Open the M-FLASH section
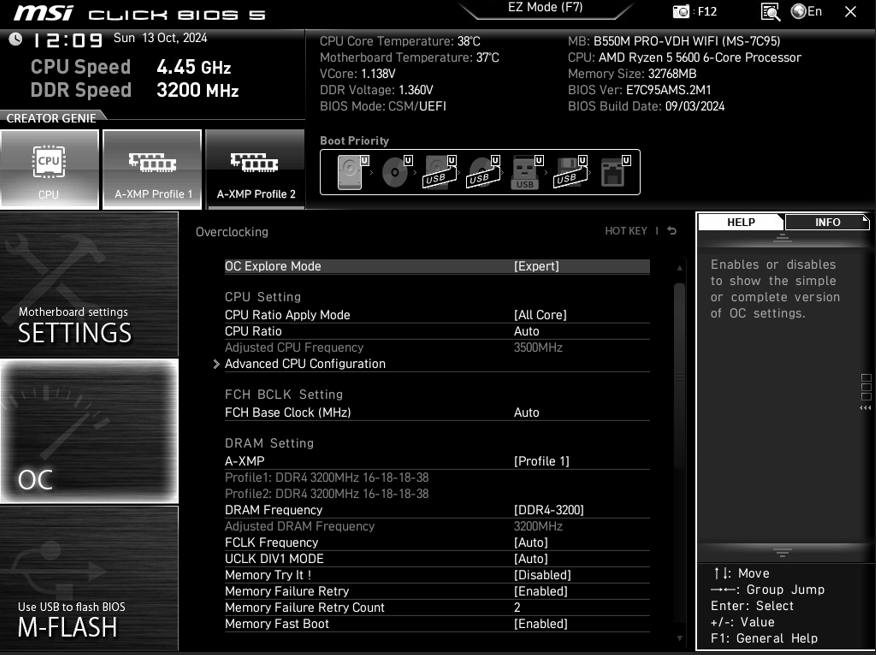This screenshot has height=655, width=876. [x=89, y=578]
